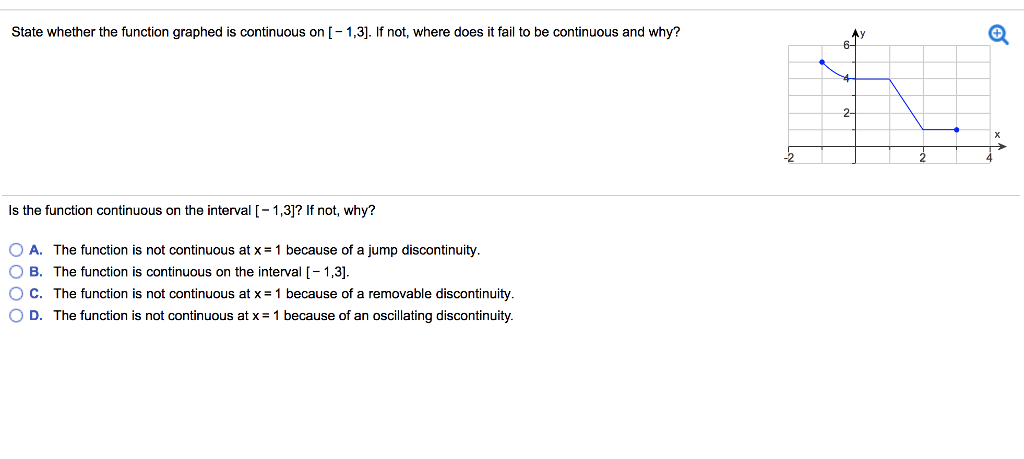The image size is (1024, 459).
Task: Click the tick label 6 on the y-axis
Action: (846, 45)
